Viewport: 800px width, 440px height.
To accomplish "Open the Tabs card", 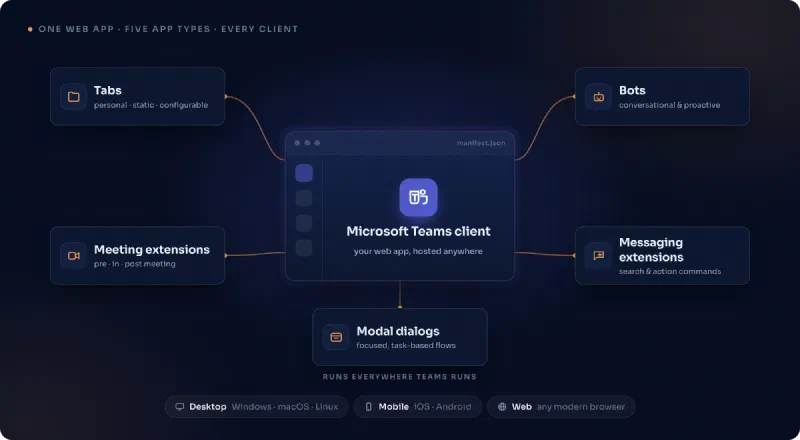I will tap(137, 96).
